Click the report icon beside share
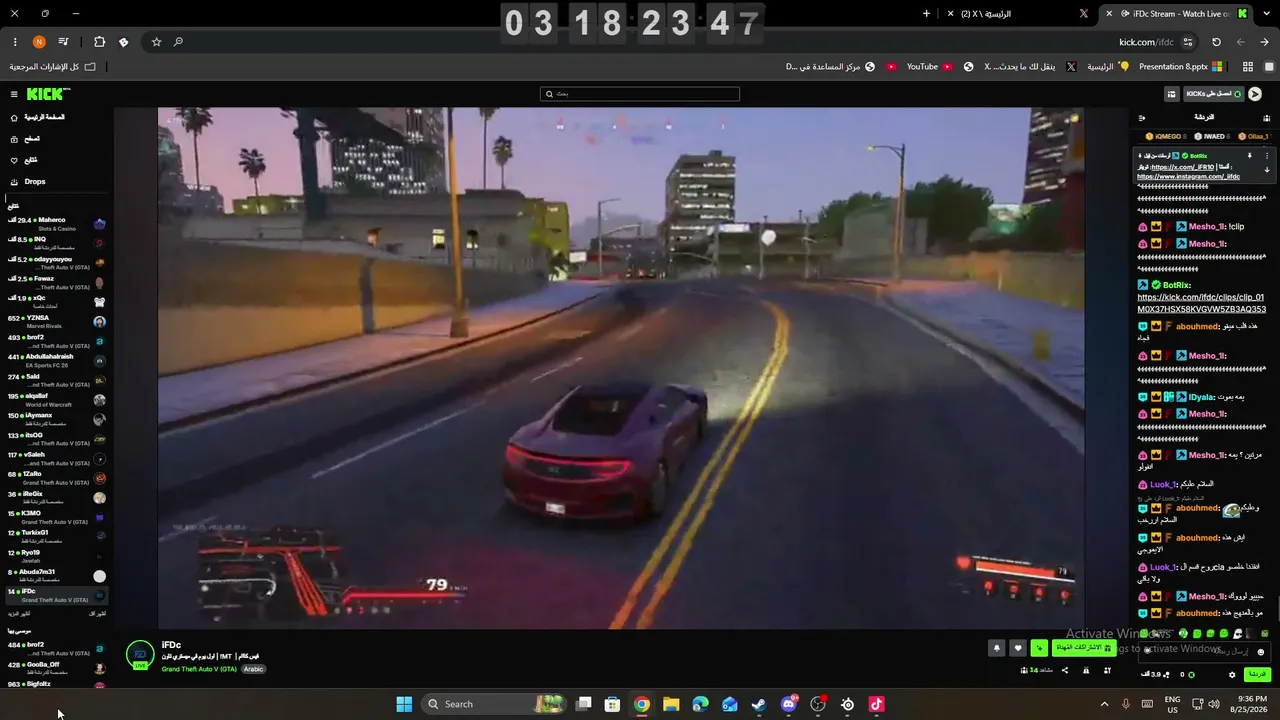 [x=1086, y=670]
